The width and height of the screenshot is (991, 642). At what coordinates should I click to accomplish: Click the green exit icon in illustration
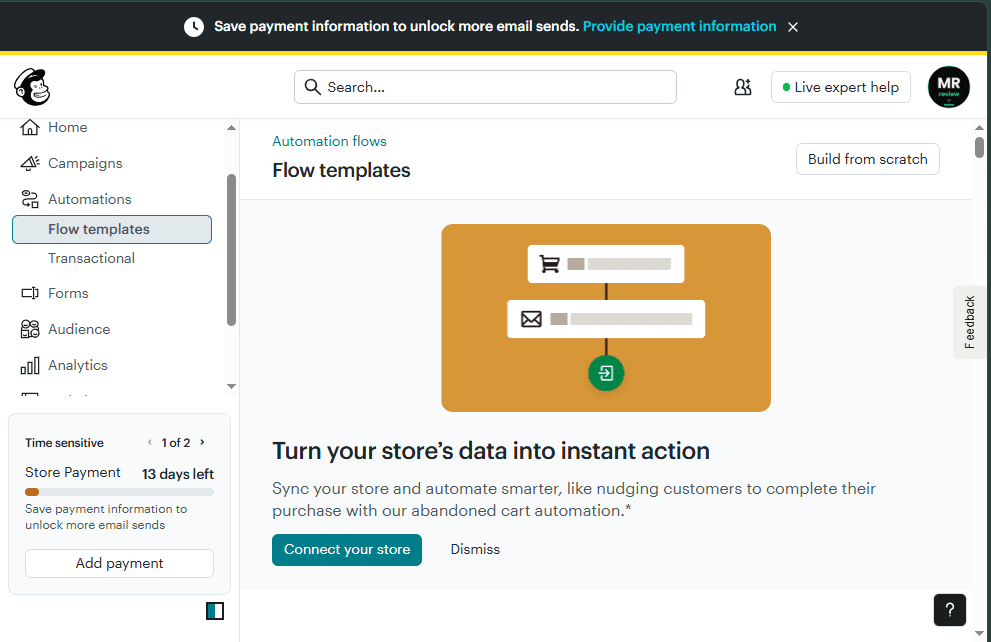[x=606, y=373]
